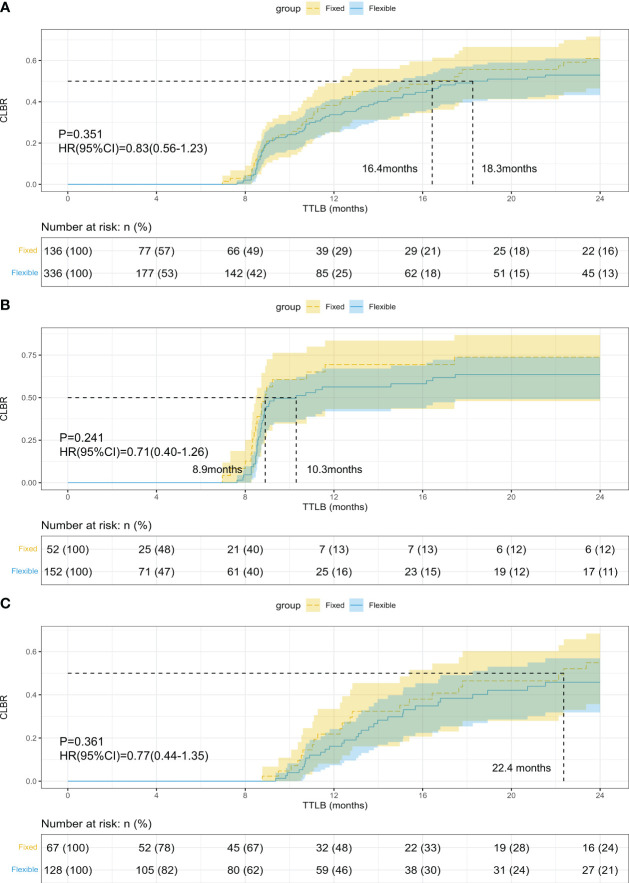
Task: Click the Fixed legend swatch in panel B
Action: tap(313, 307)
